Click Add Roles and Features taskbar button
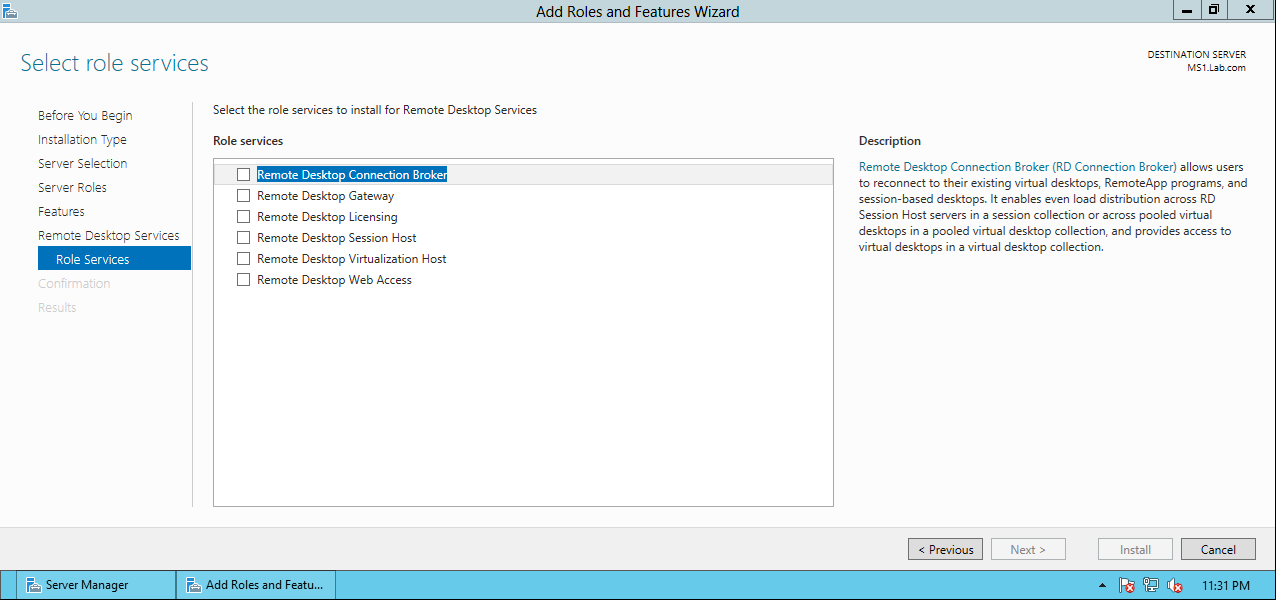This screenshot has width=1276, height=600. click(256, 585)
